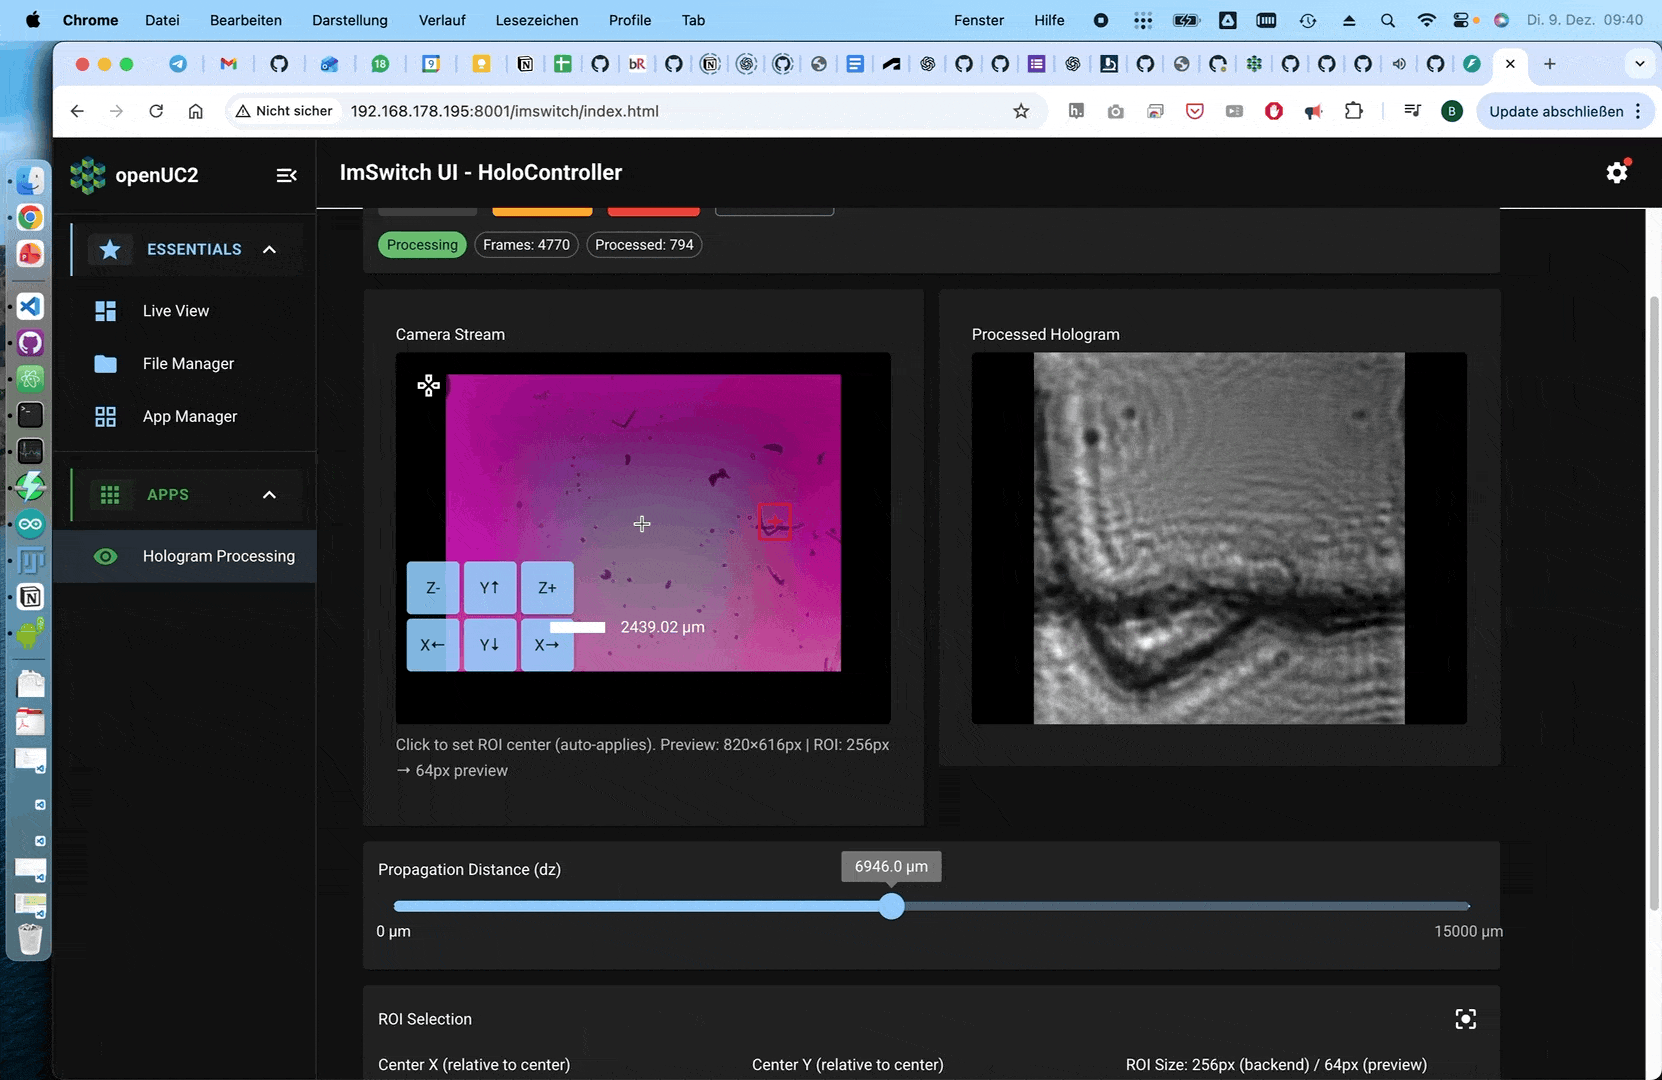Viewport: 1662px width, 1080px height.
Task: Open File Manager in the sidebar
Action: pos(188,364)
